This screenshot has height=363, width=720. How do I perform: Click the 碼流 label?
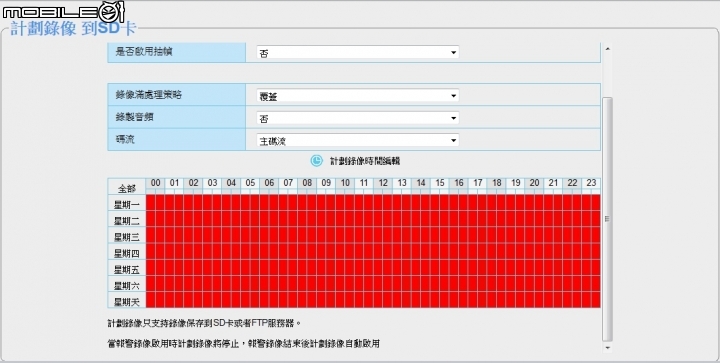(125, 140)
